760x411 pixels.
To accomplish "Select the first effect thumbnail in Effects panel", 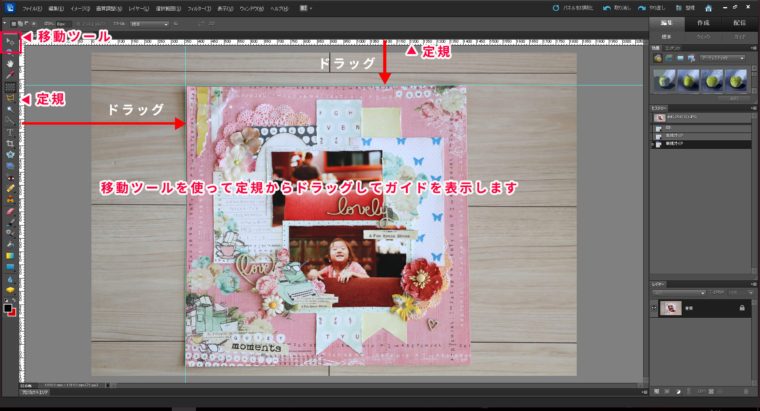I will (664, 81).
